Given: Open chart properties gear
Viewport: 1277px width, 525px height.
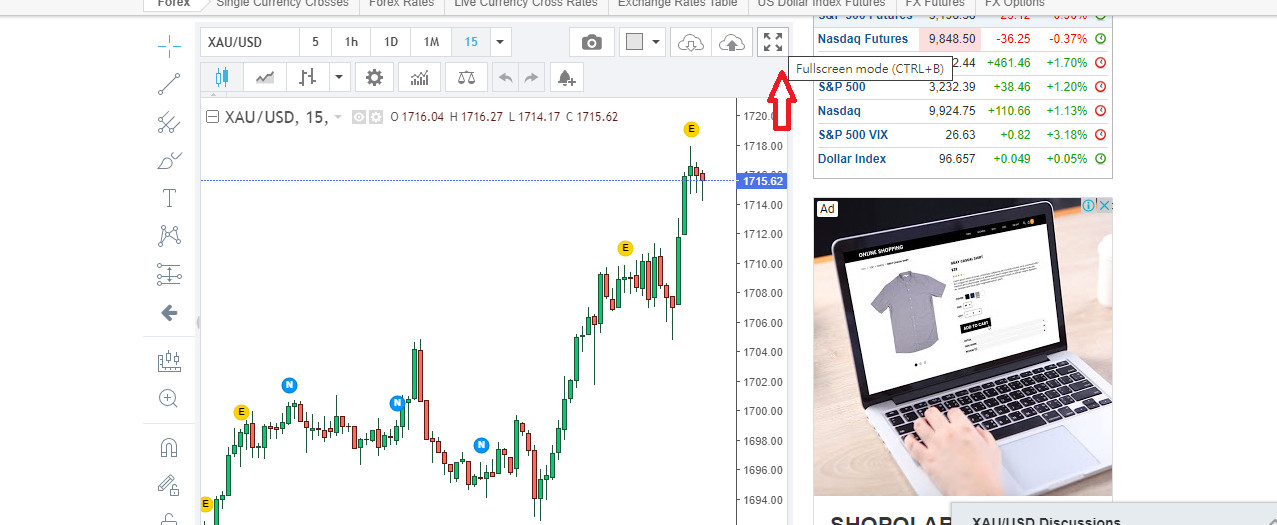Looking at the screenshot, I should point(374,77).
